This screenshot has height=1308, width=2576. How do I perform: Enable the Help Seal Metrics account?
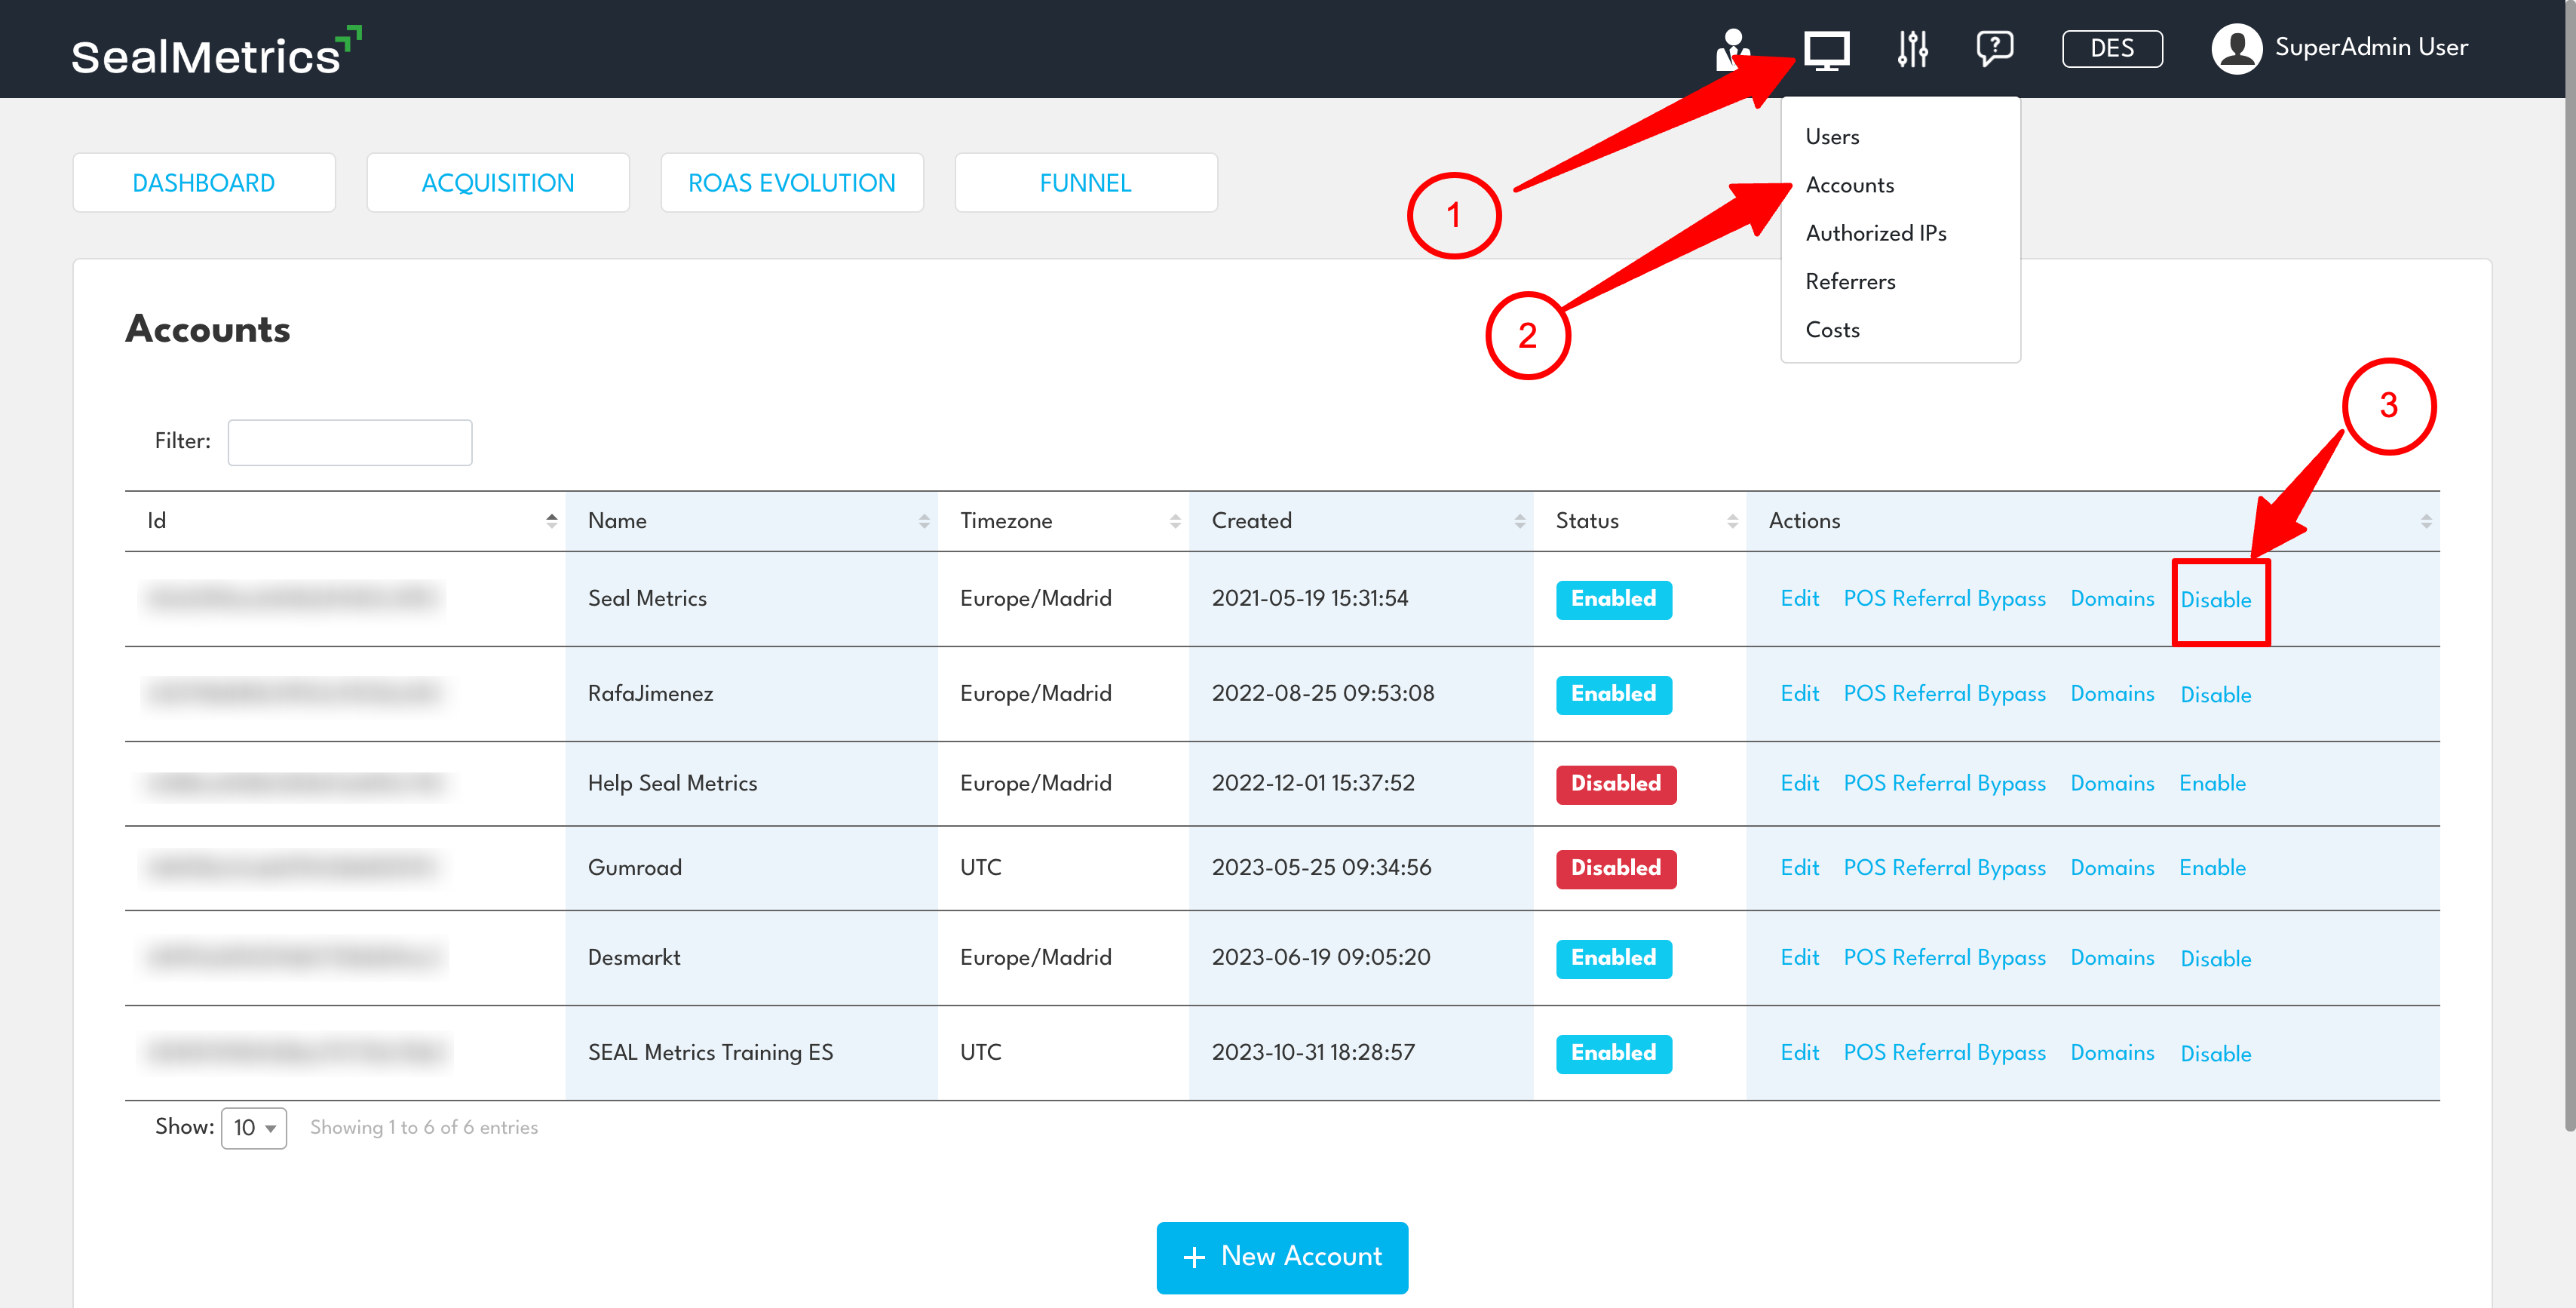(2212, 784)
